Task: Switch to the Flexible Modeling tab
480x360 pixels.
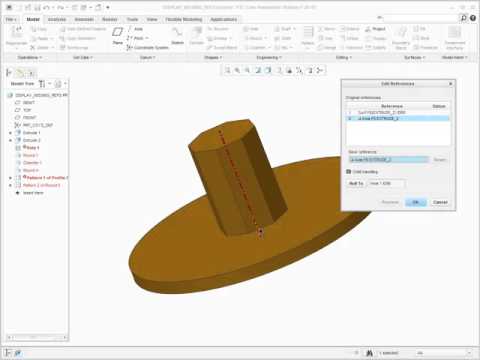Action: [x=184, y=19]
